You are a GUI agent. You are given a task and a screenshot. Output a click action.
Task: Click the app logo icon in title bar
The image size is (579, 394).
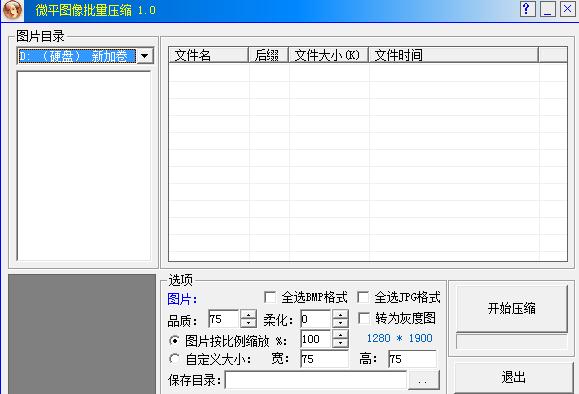click(13, 10)
